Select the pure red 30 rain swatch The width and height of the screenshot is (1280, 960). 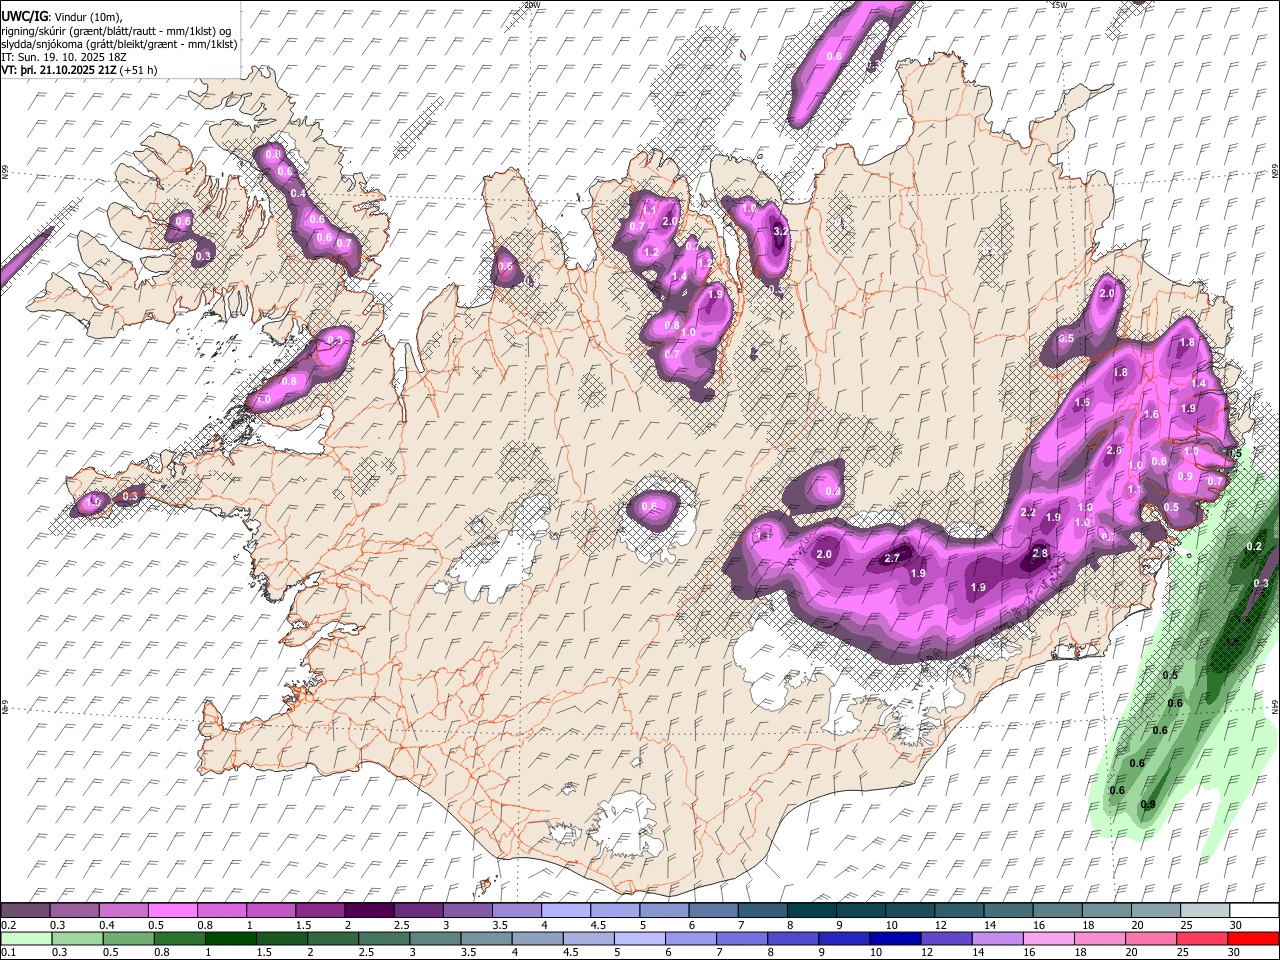pyautogui.click(x=1253, y=939)
